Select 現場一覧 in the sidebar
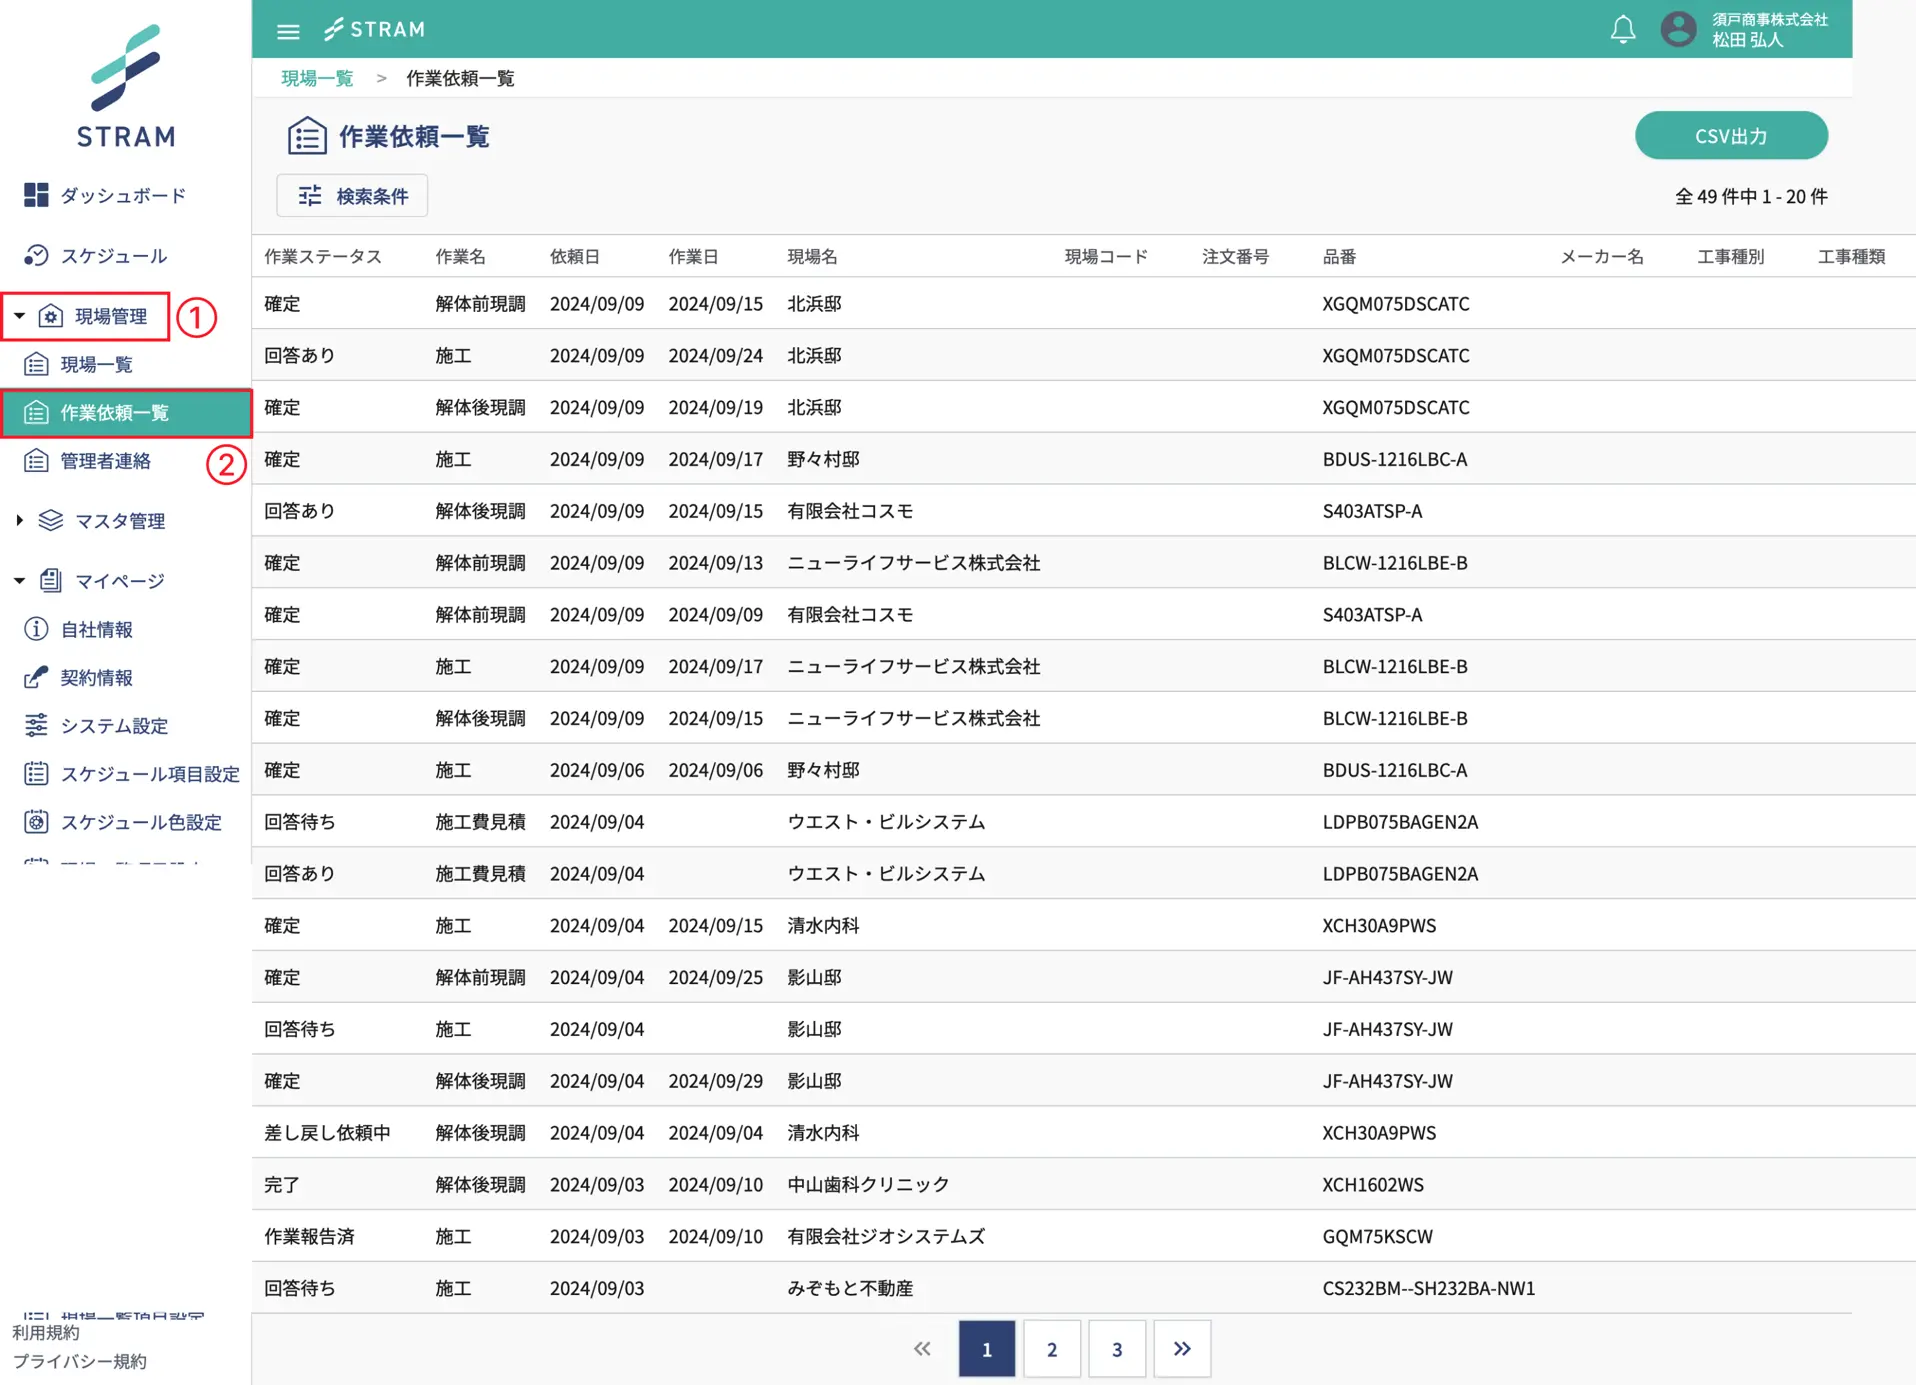This screenshot has width=1916, height=1385. pyautogui.click(x=96, y=364)
